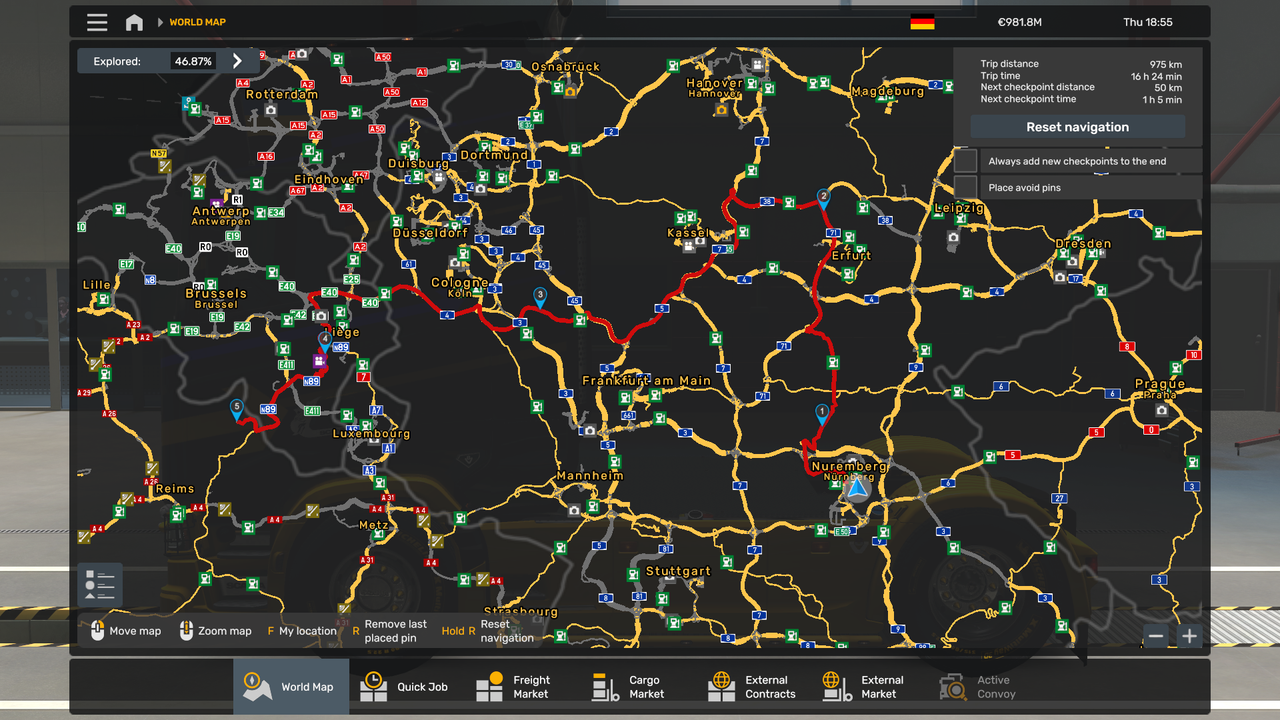The width and height of the screenshot is (1280, 720).
Task: Click the Prague city label
Action: pyautogui.click(x=1160, y=384)
